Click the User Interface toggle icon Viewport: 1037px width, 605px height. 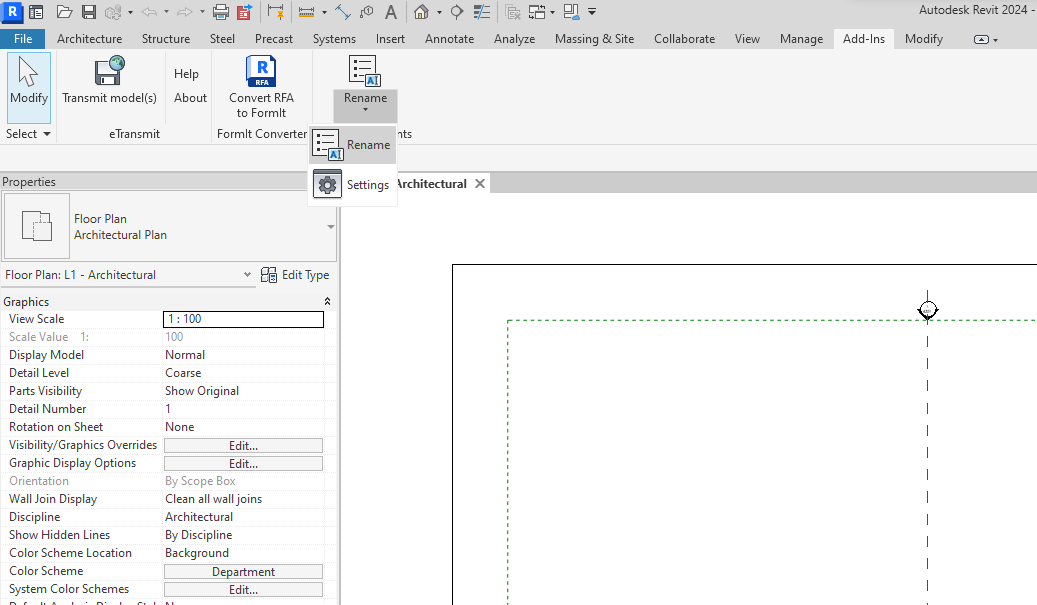pyautogui.click(x=571, y=12)
